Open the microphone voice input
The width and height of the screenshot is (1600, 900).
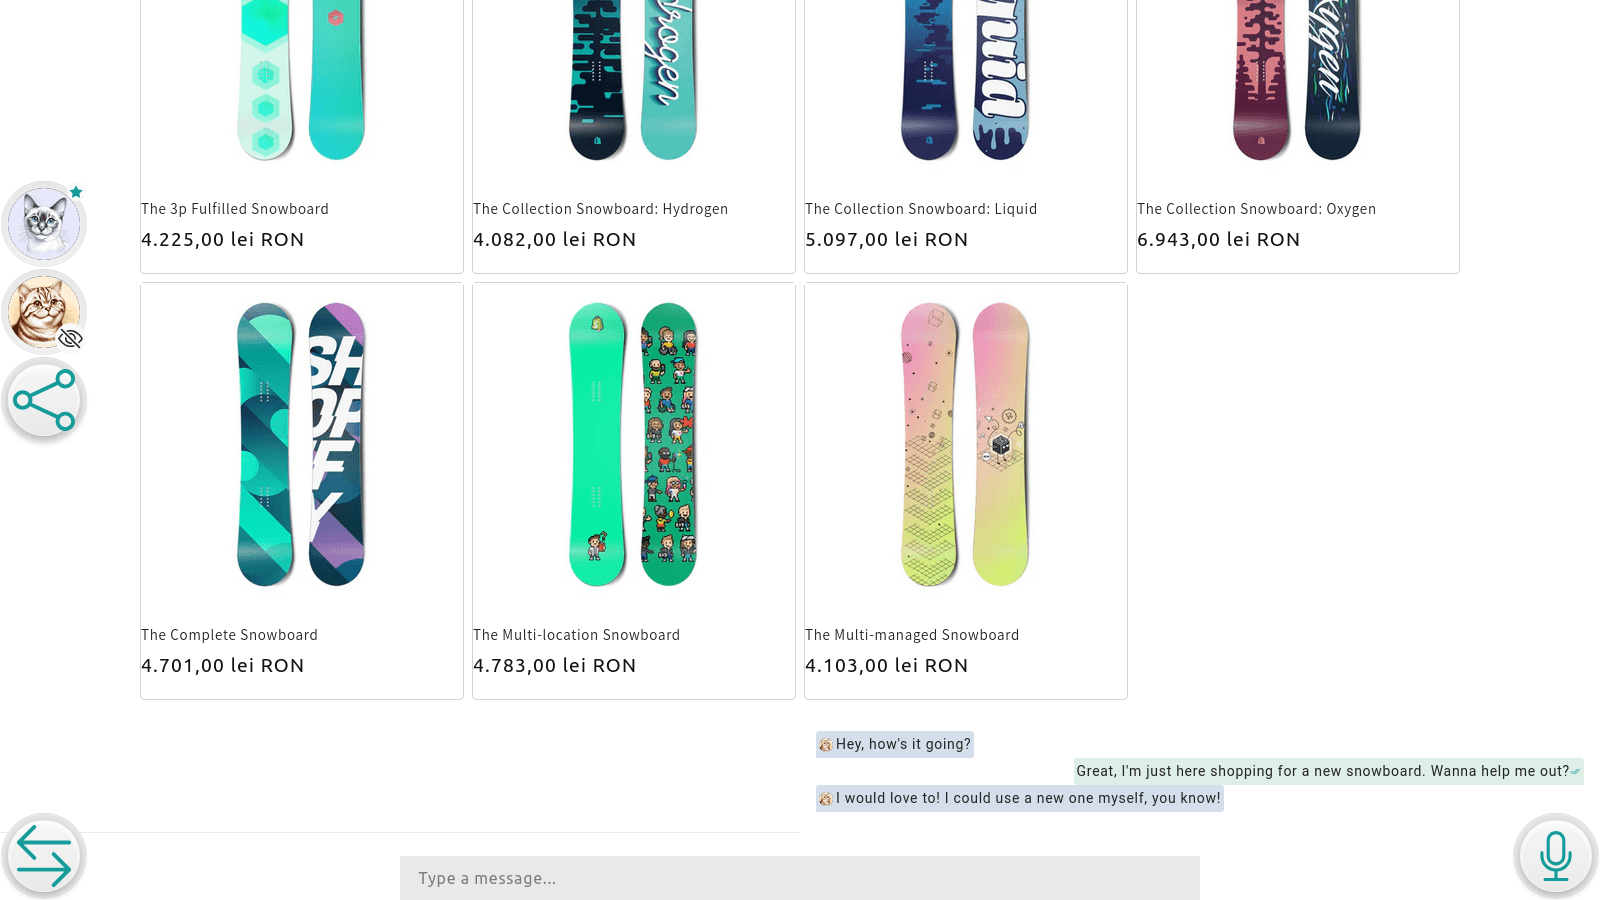click(x=1555, y=855)
